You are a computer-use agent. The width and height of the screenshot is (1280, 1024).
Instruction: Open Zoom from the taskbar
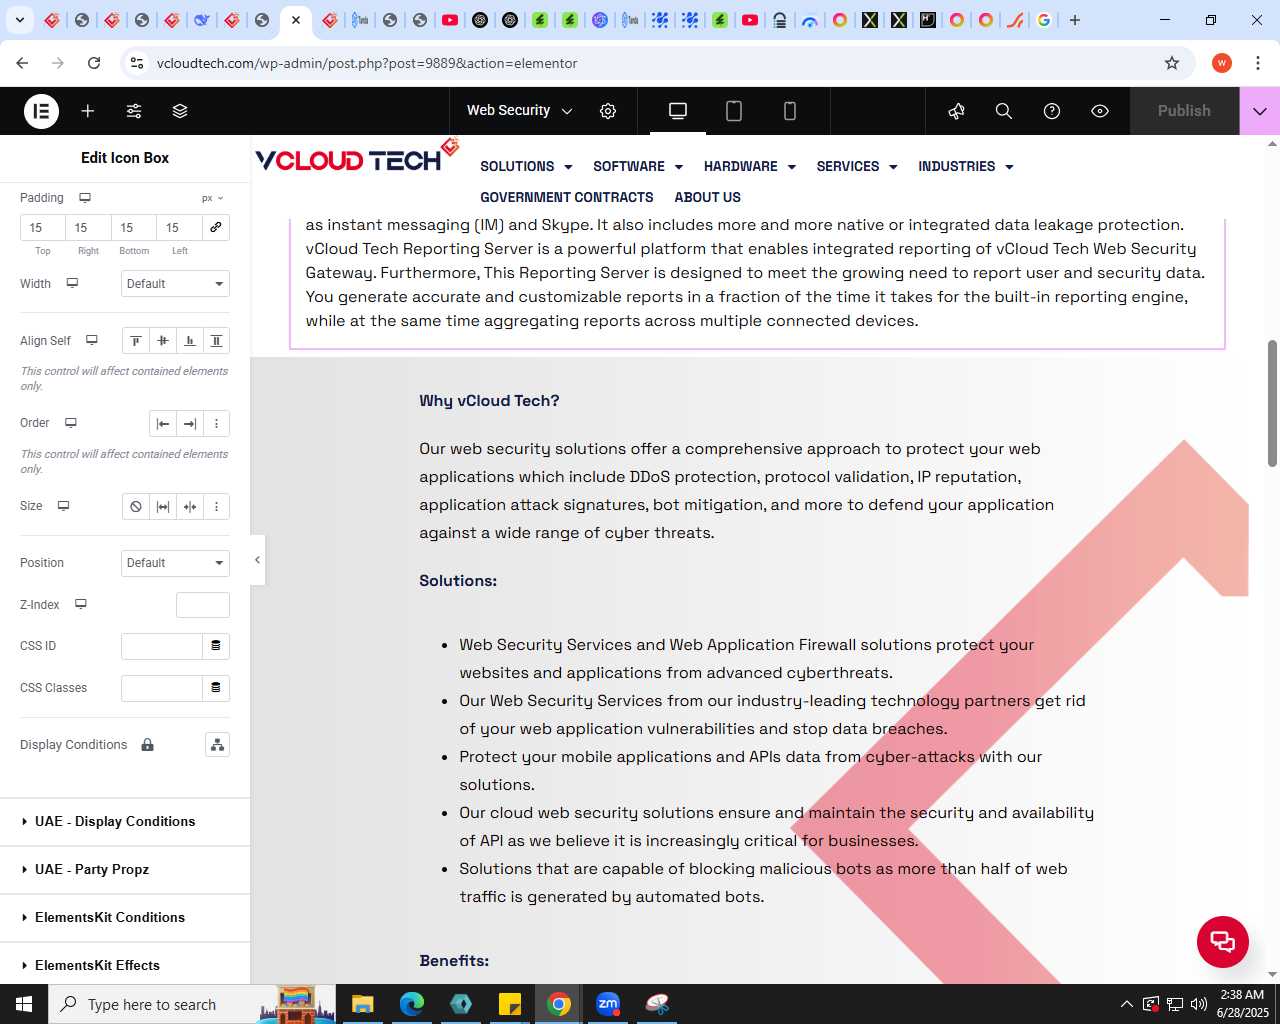coord(608,1004)
